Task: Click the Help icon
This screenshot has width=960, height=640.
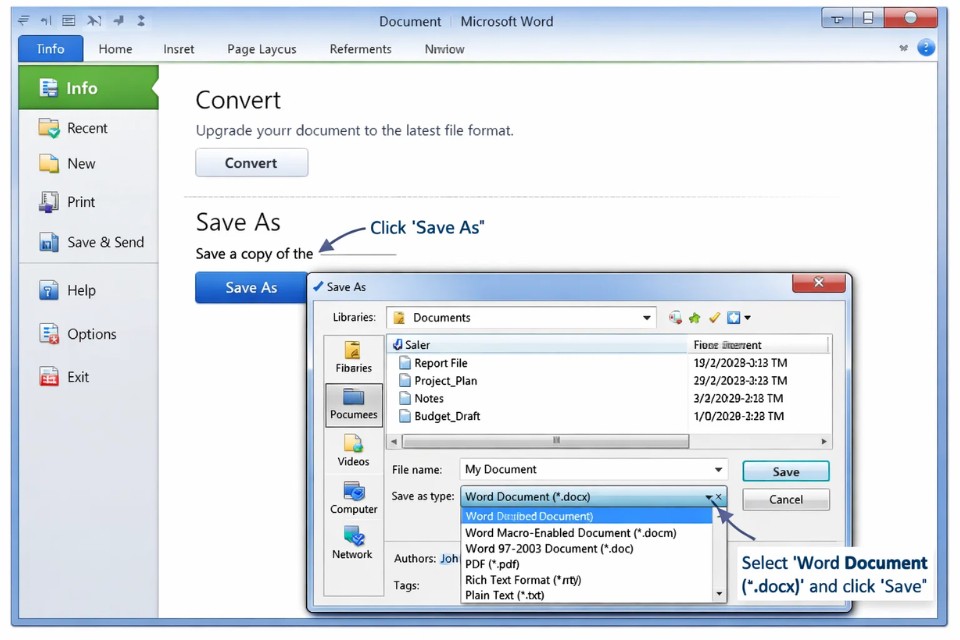Action: [x=50, y=290]
